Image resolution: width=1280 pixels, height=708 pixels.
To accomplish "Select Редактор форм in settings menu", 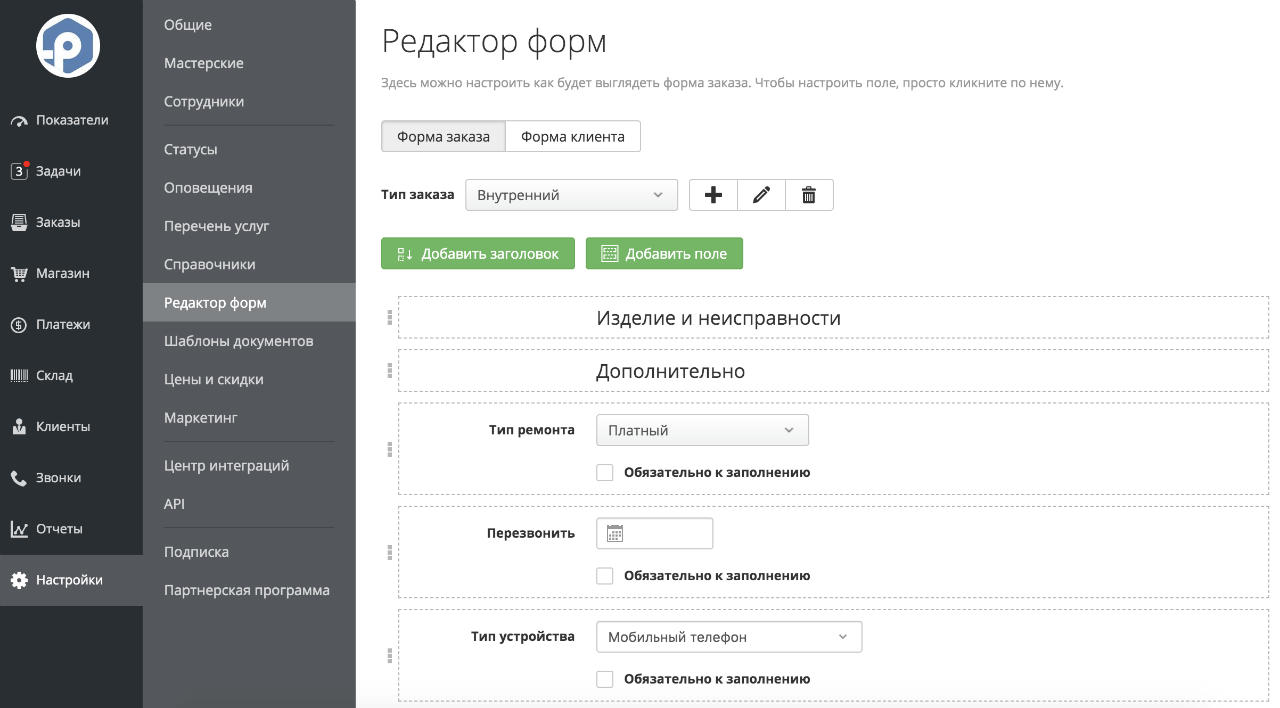I will pos(249,303).
